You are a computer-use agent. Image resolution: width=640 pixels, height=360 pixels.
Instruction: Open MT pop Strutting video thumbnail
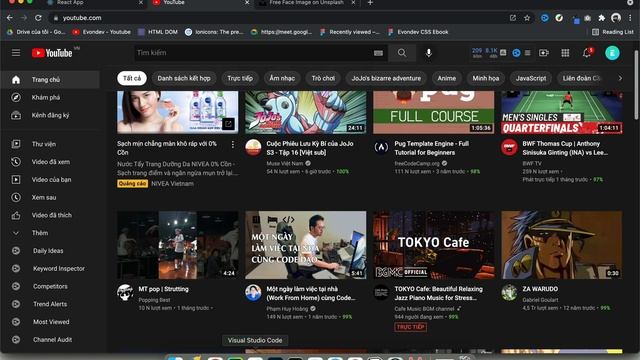178,245
